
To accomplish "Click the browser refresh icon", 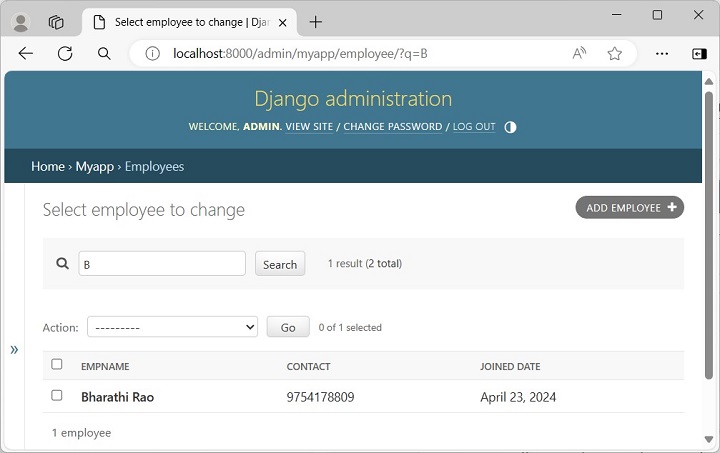I will pyautogui.click(x=65, y=54).
